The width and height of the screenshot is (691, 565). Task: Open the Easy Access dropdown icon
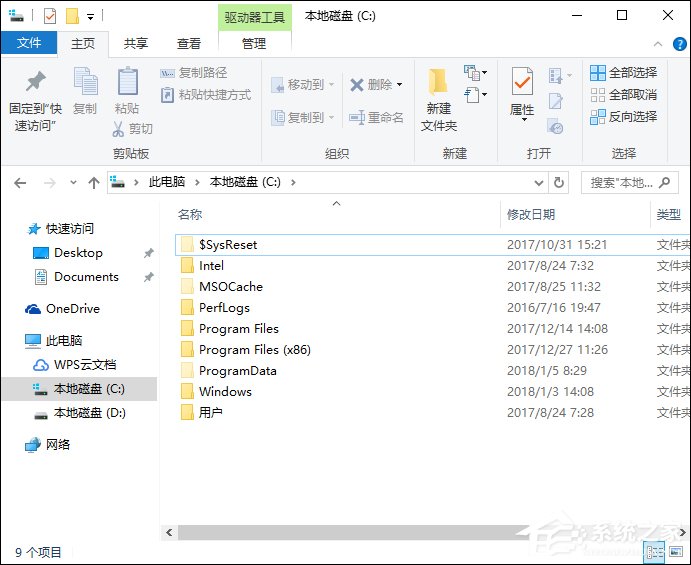476,94
